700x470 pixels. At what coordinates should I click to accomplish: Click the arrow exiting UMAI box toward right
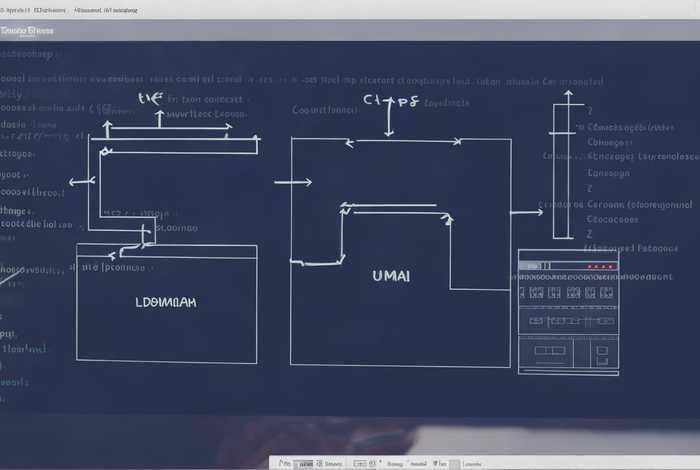[525, 212]
